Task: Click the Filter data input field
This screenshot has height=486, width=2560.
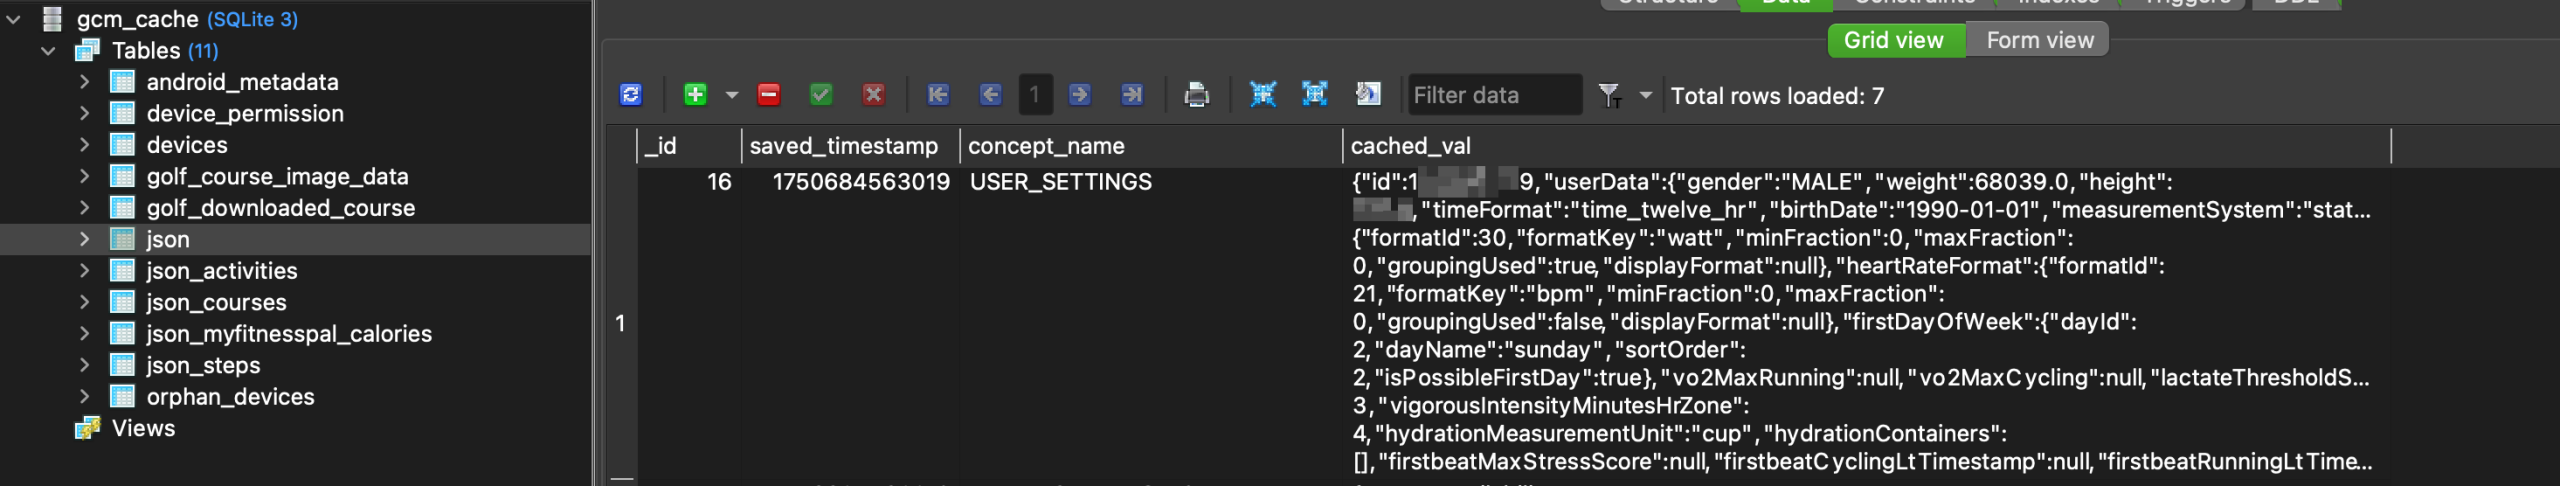Action: pos(1493,95)
